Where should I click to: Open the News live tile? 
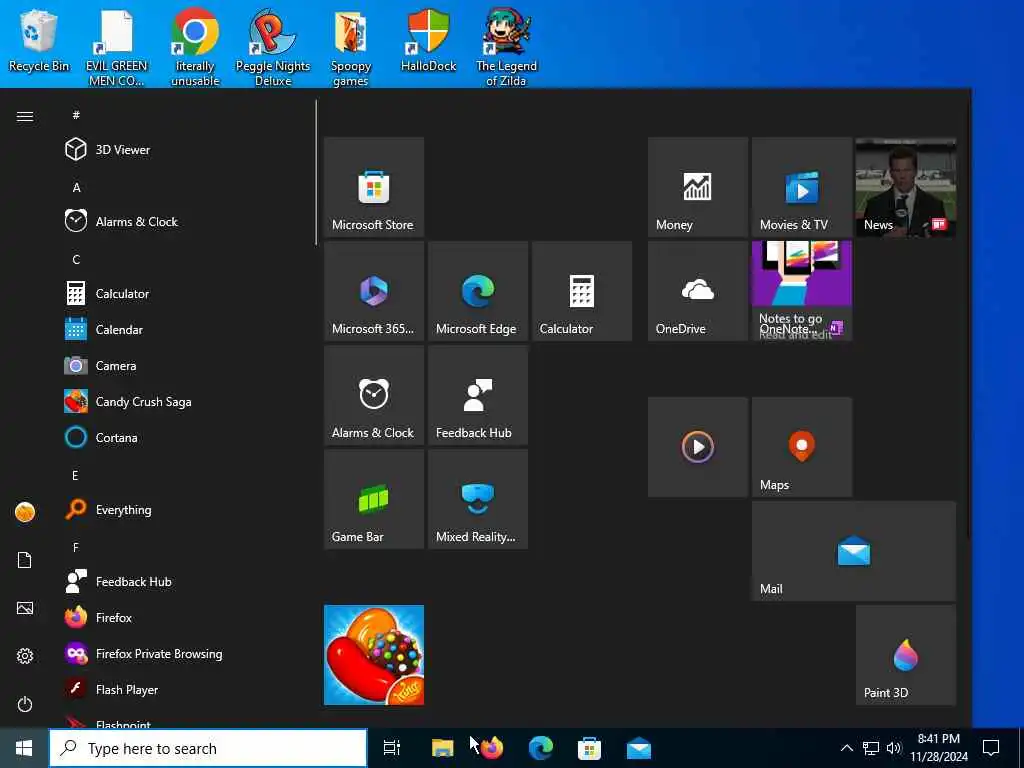pyautogui.click(x=905, y=187)
